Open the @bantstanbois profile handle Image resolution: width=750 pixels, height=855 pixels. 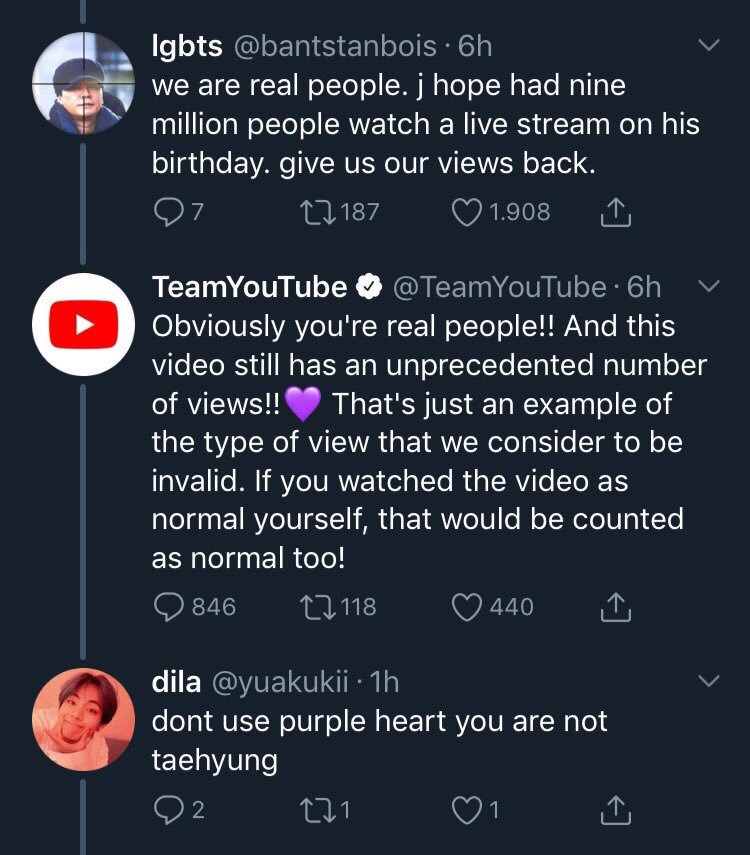pyautogui.click(x=335, y=46)
